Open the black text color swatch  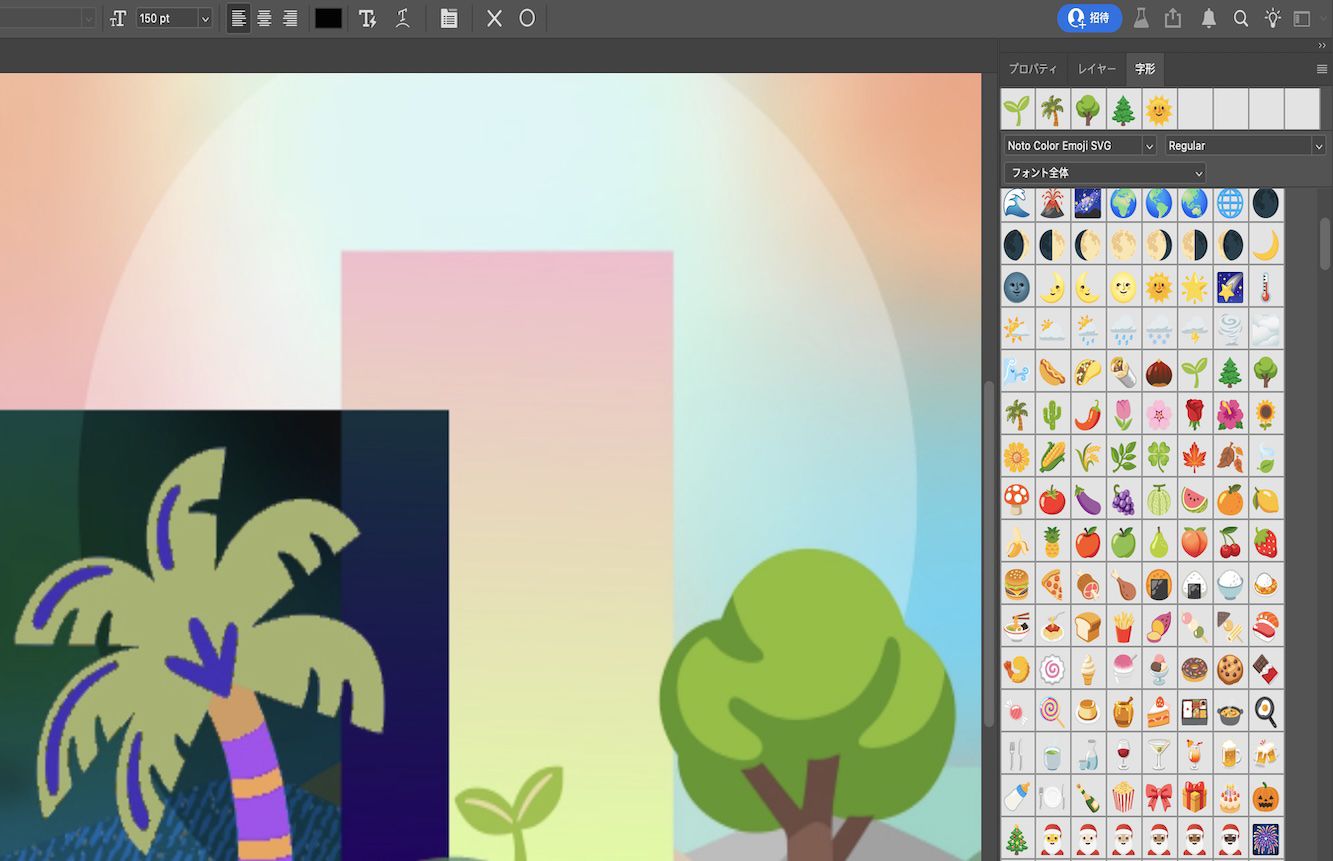(328, 18)
